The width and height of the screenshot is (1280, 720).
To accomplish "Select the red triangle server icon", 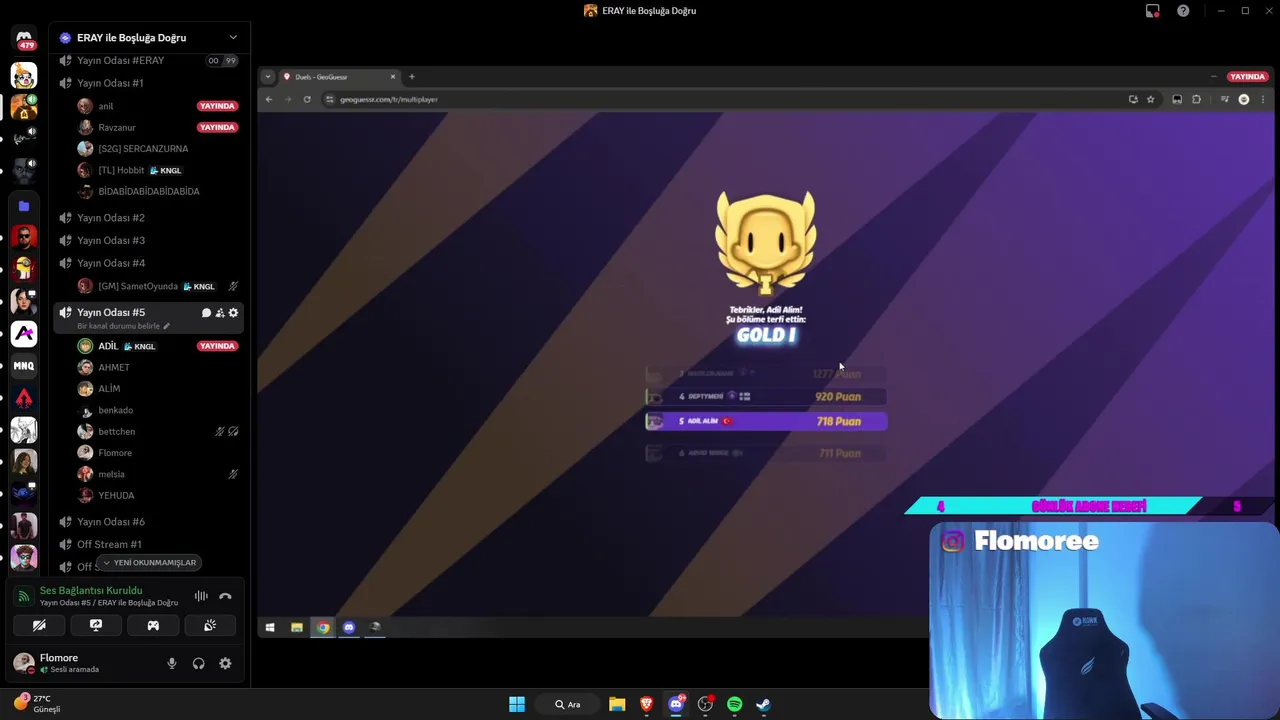I will 24,398.
